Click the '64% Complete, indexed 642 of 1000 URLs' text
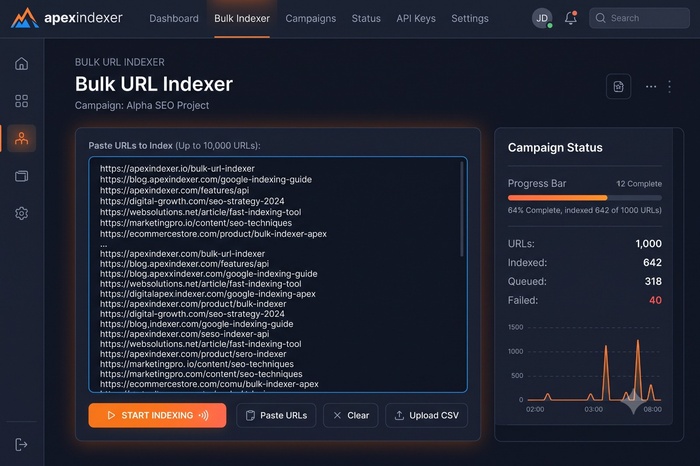This screenshot has height=466, width=700. tap(584, 210)
